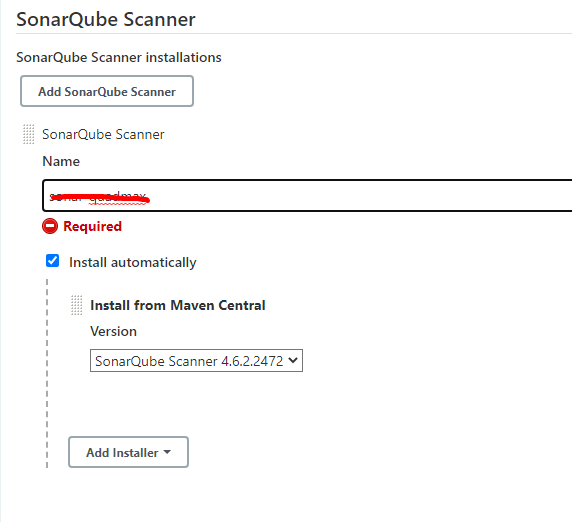Click the Version label above the dropdown
Viewport: 572px width, 522px height.
(113, 331)
